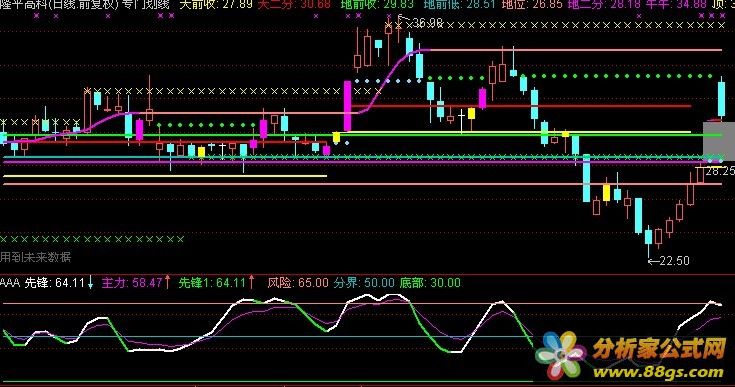The width and height of the screenshot is (735, 387).
Task: Click the tall magenta candlestick in the chart
Action: pos(347,106)
